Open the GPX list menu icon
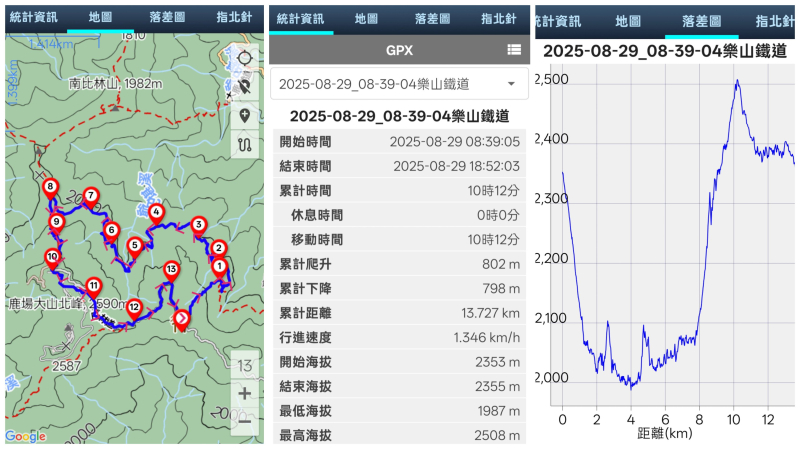Screen dimensions: 800x449 point(514,49)
